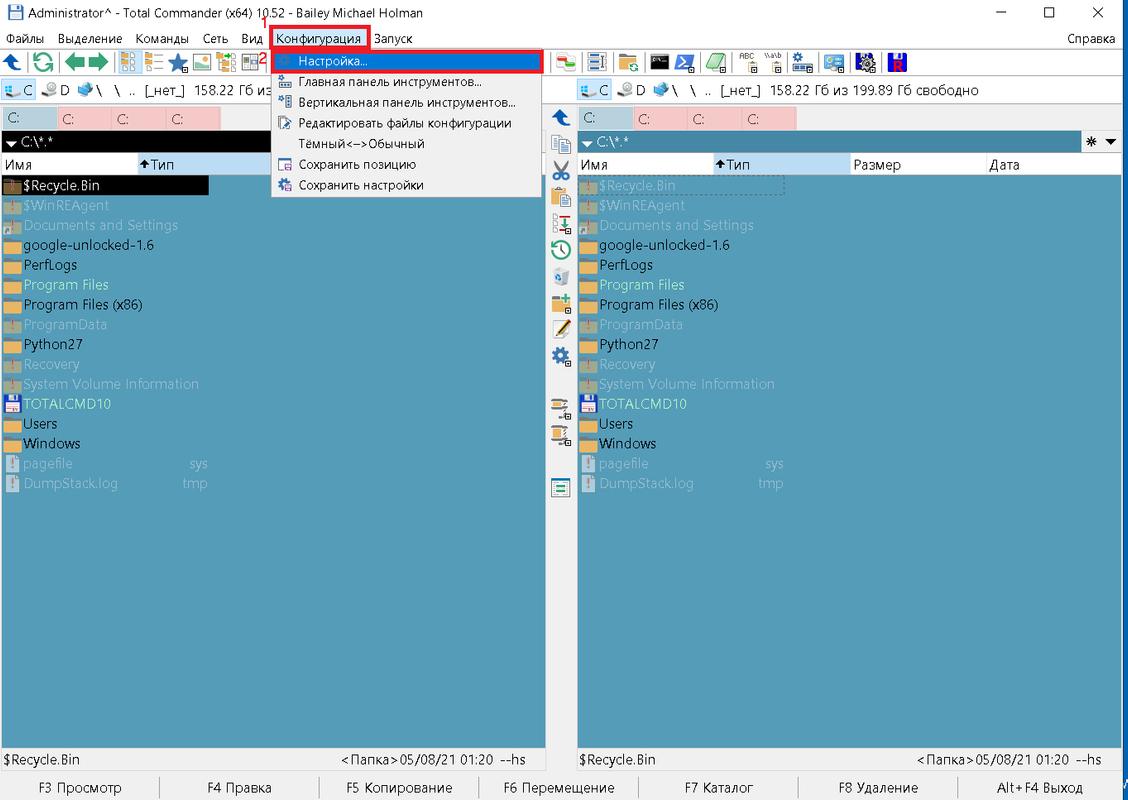Open the Выделение menu
Screen dimensions: 1128x800
coord(90,39)
